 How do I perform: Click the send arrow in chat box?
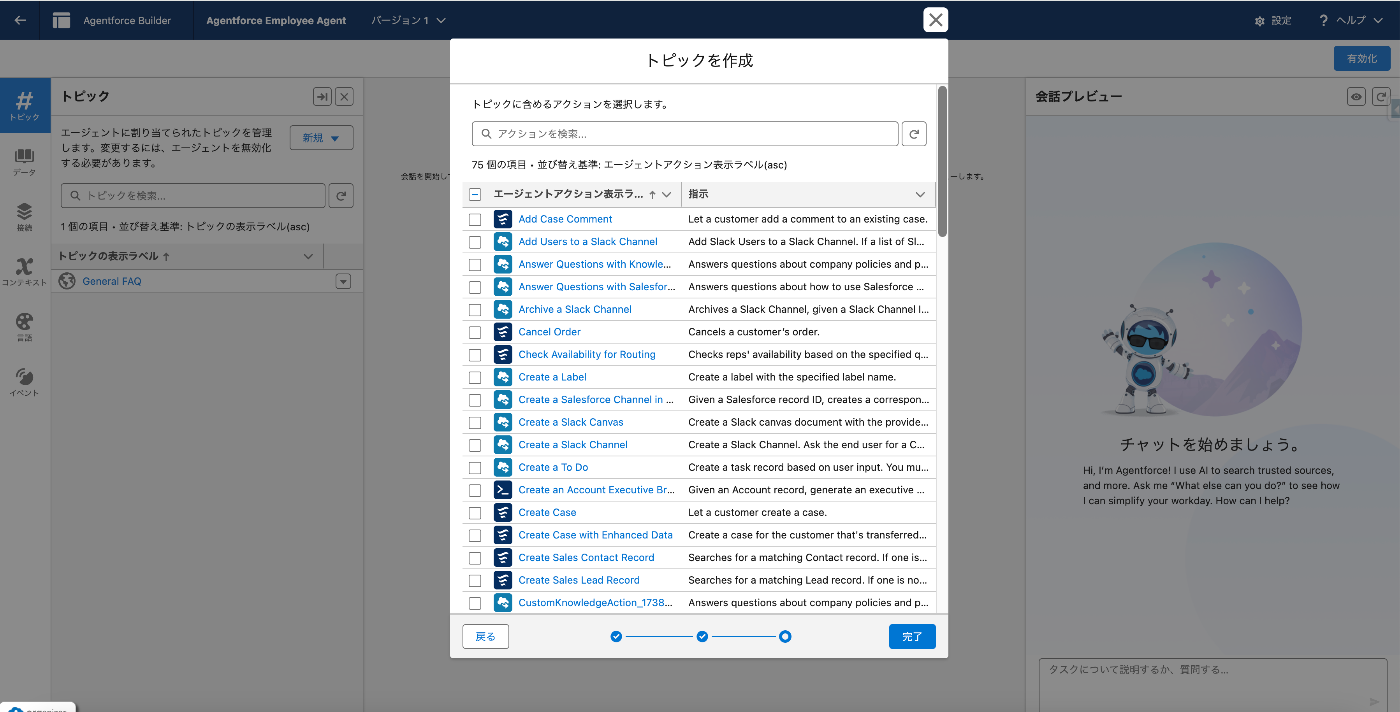[x=1374, y=701]
